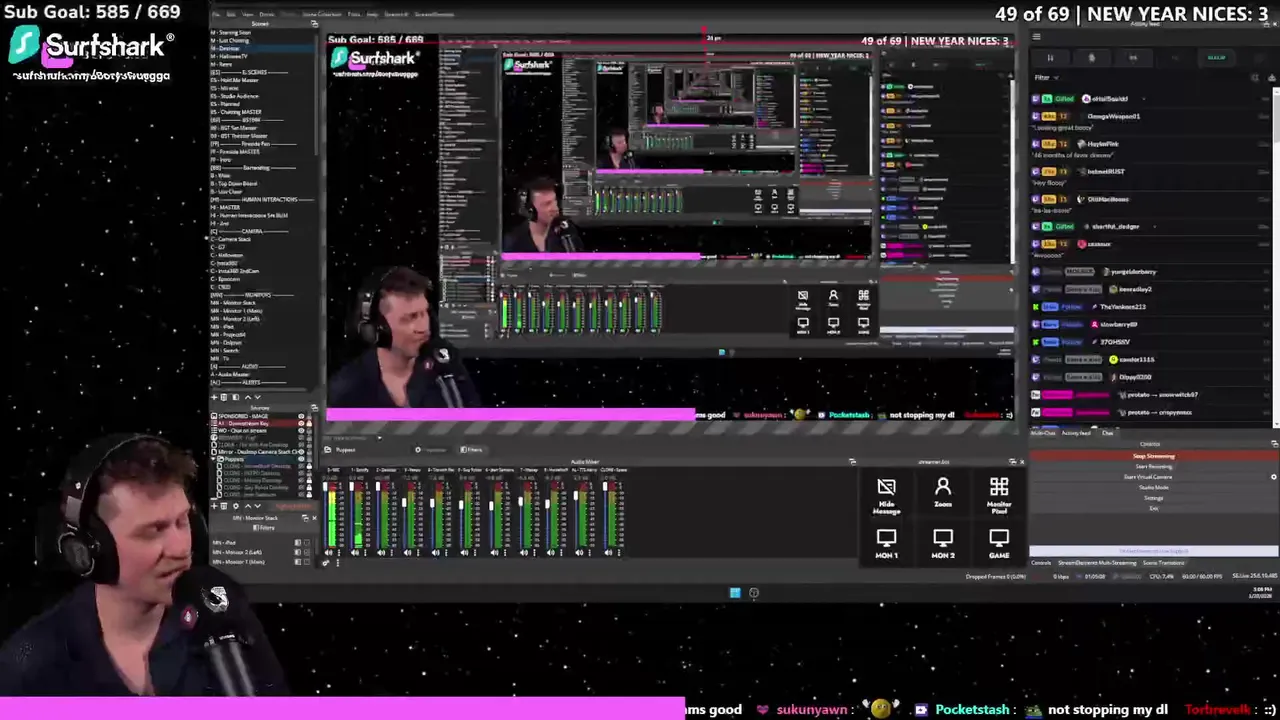The height and width of the screenshot is (720, 1280).
Task: Trigger the Monitor Pixel streamer.bot action
Action: tap(999, 496)
